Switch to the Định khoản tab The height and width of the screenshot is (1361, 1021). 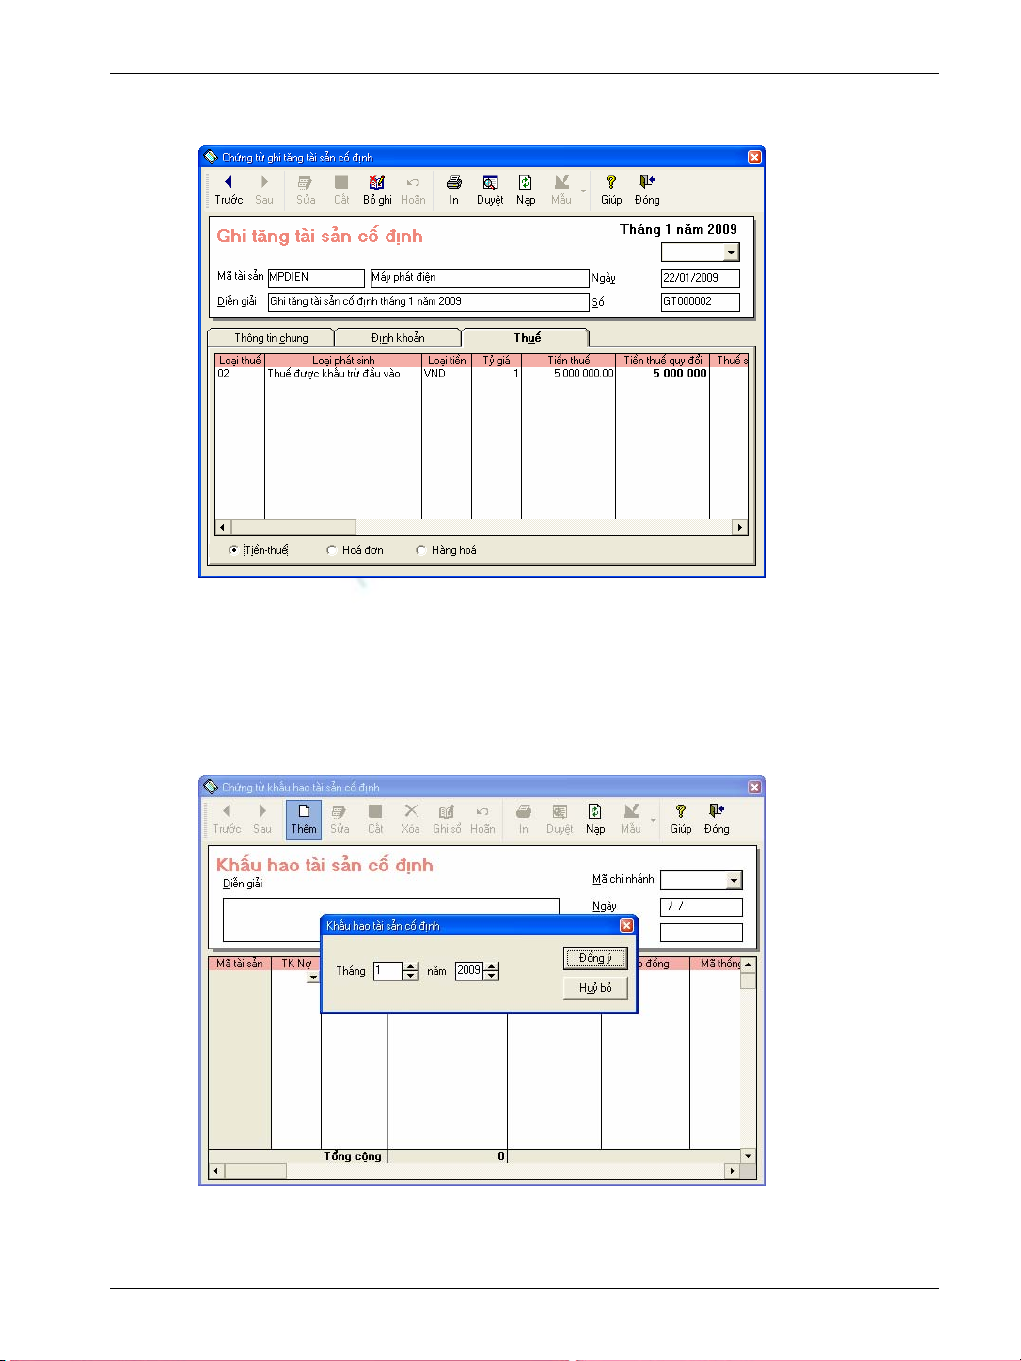[397, 338]
